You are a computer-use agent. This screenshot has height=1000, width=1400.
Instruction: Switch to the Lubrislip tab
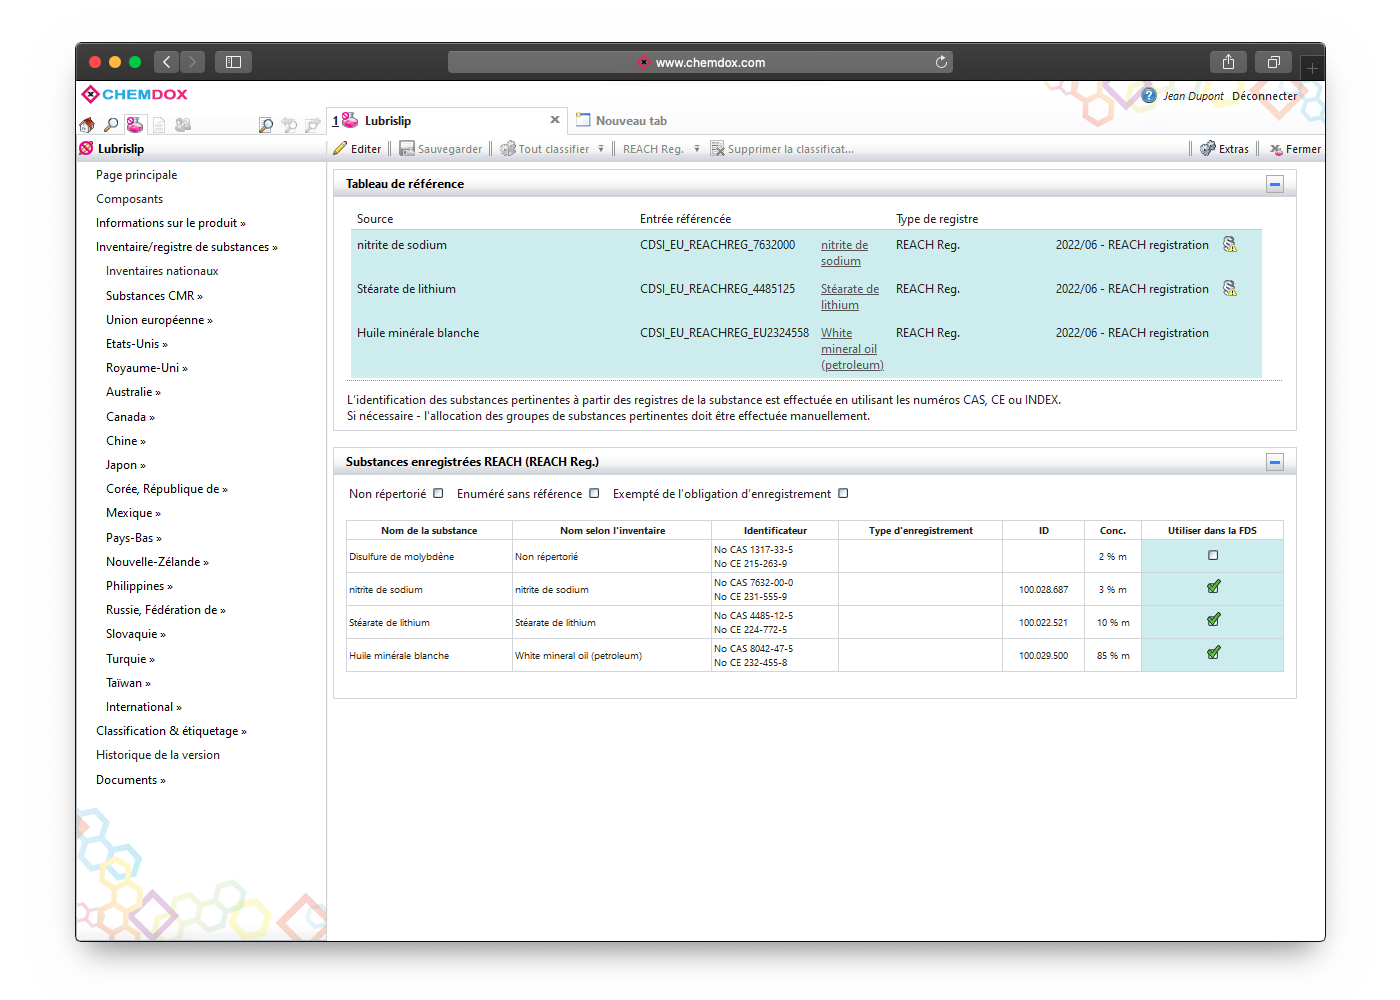(447, 121)
